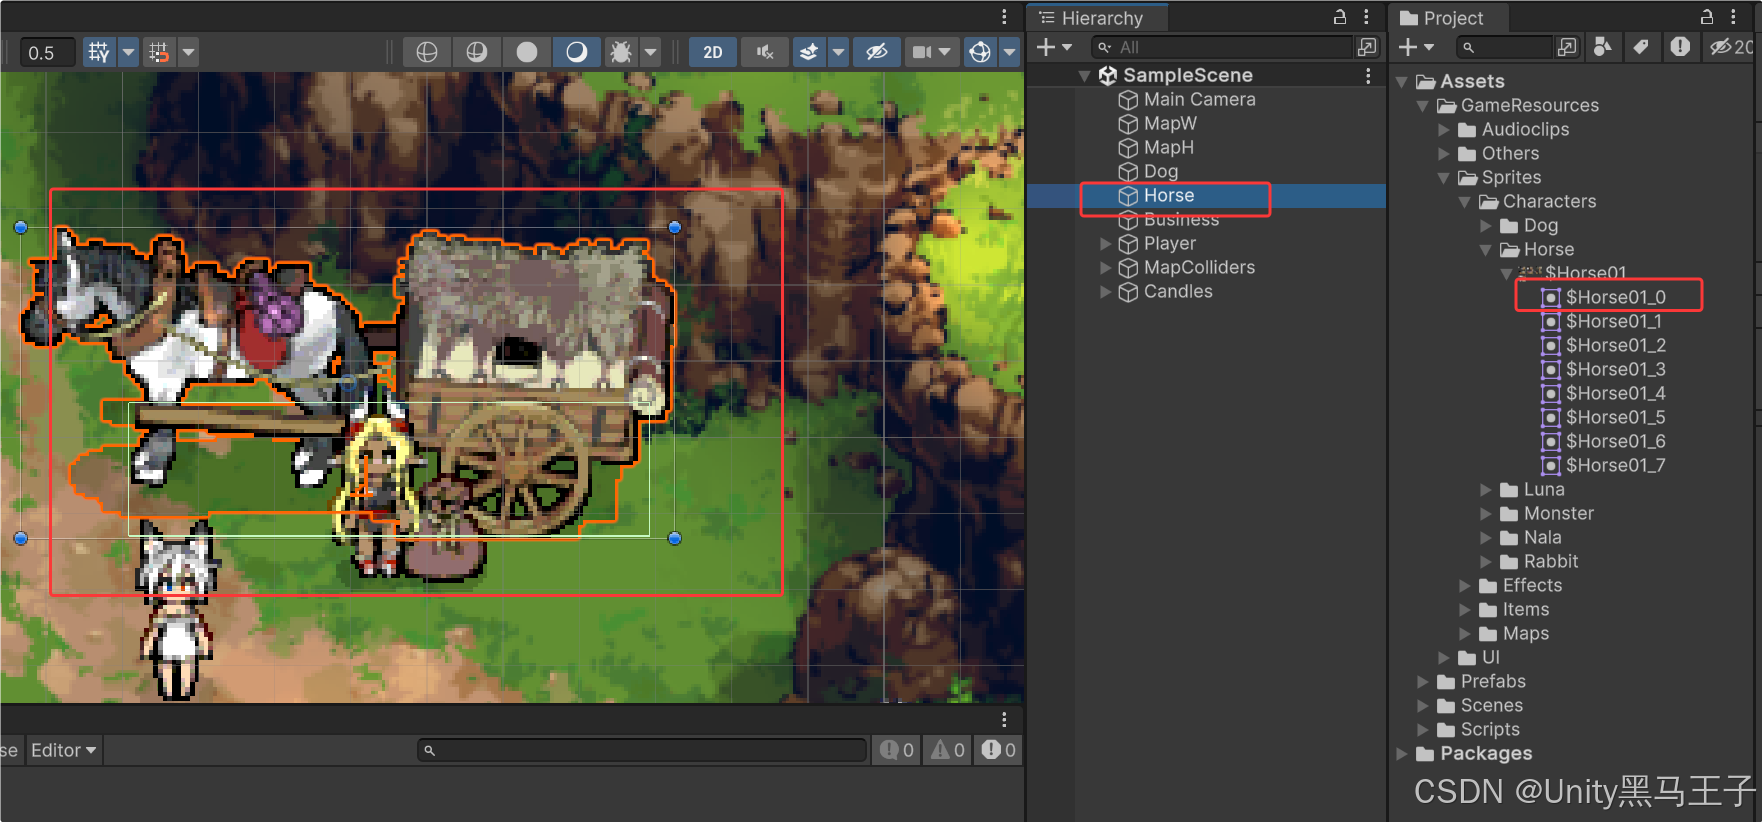Open scene effects dropdown arrow
This screenshot has height=822, width=1762.
coord(839,52)
